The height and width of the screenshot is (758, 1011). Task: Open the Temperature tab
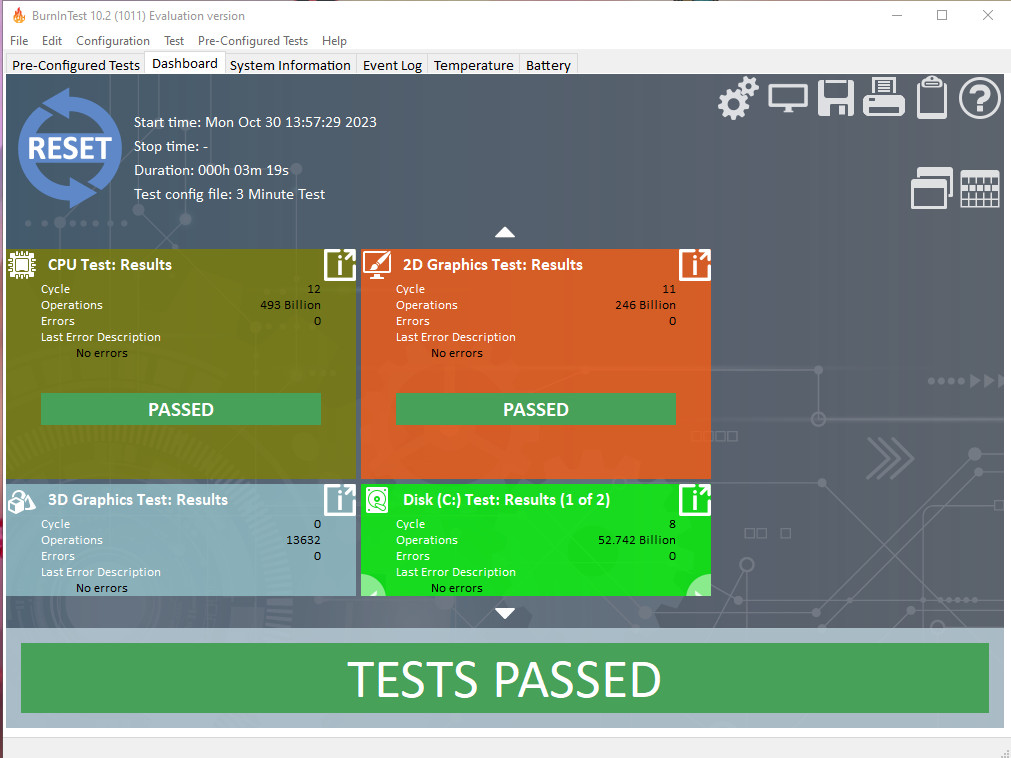[473, 65]
